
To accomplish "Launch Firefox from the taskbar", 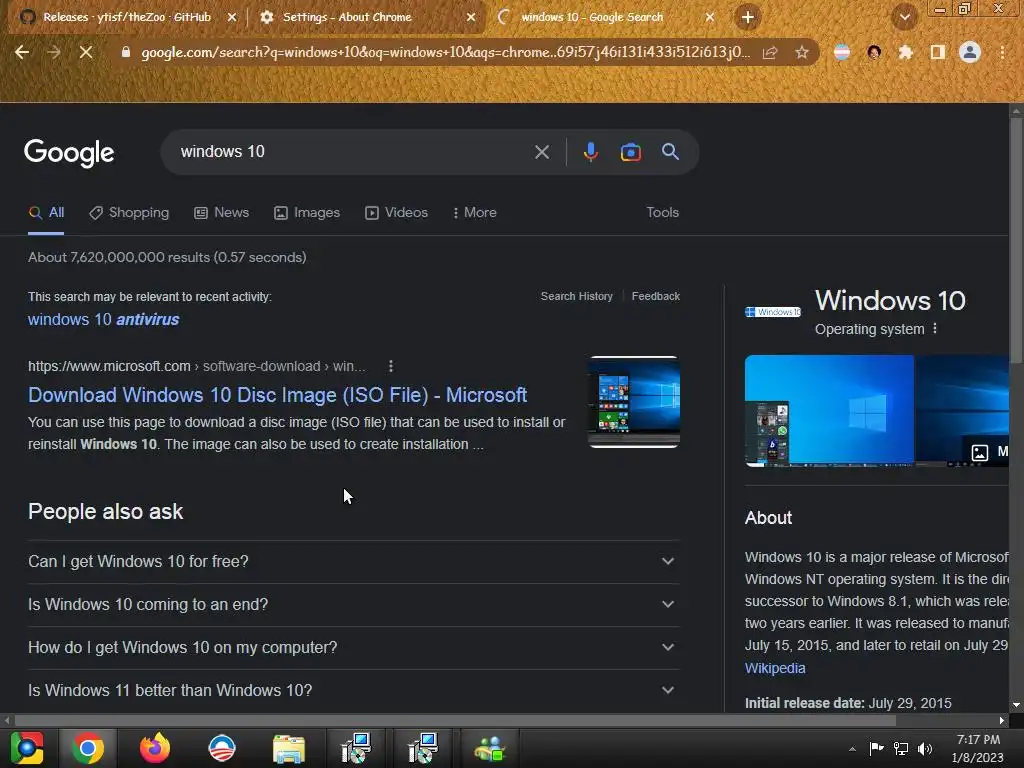I will (x=155, y=748).
